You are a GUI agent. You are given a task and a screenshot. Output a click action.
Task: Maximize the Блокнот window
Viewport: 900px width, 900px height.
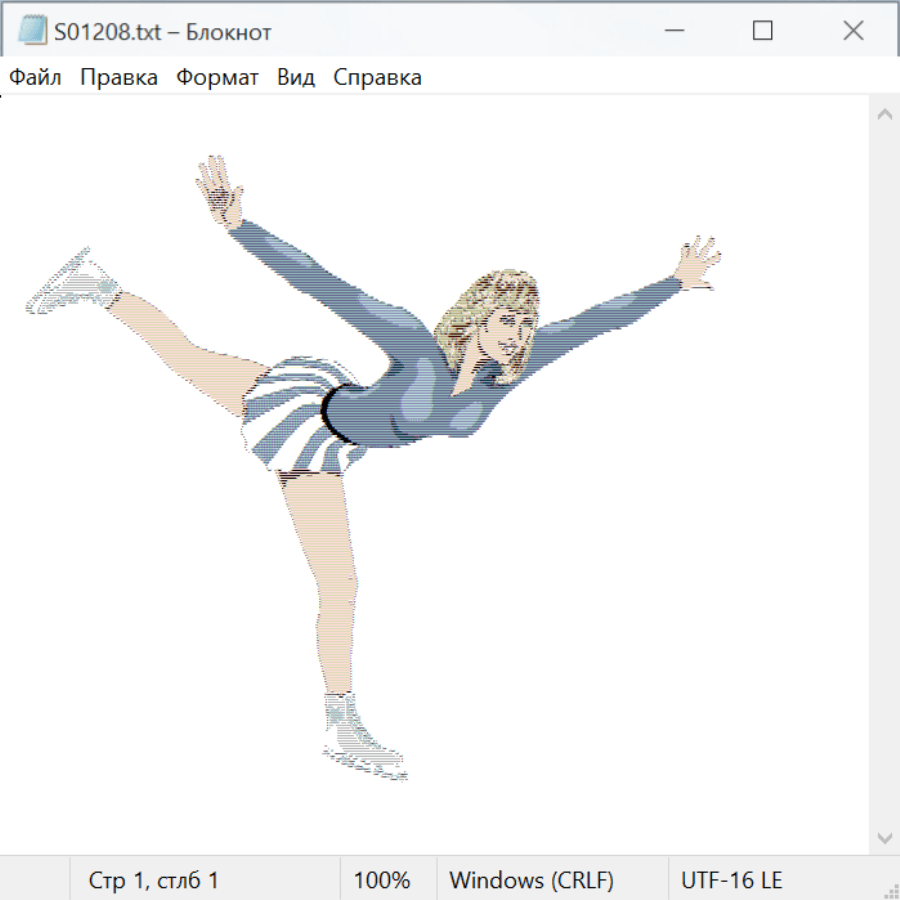[763, 31]
